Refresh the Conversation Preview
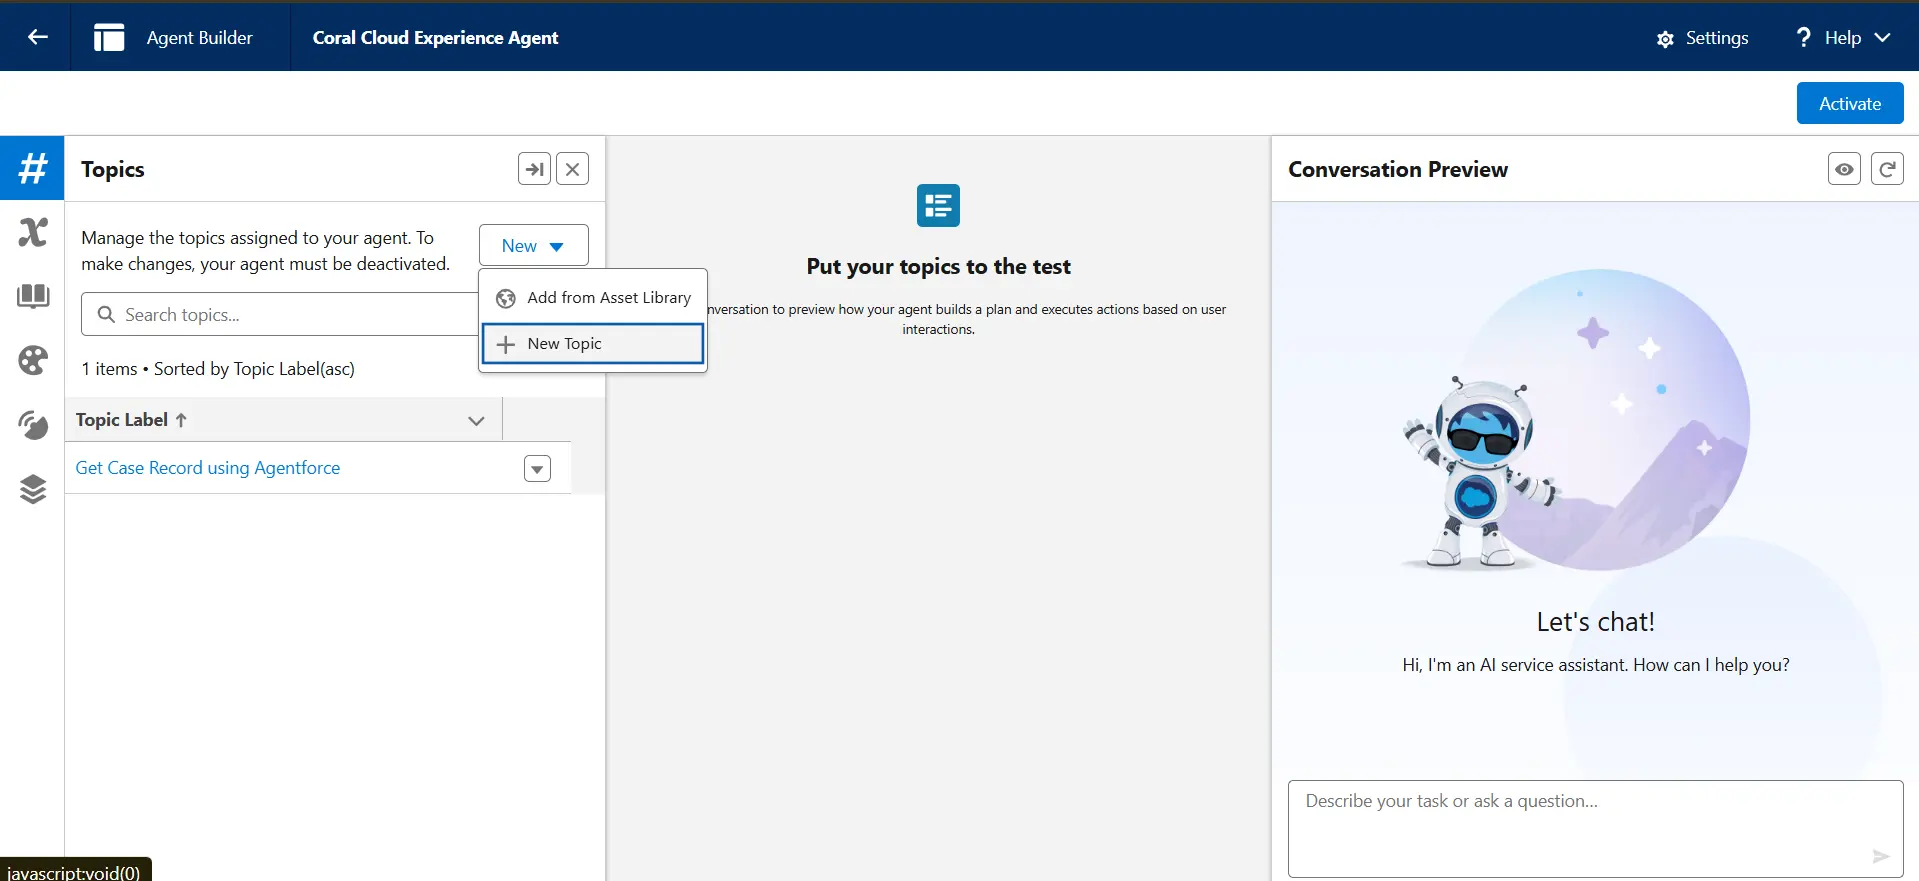 click(1887, 169)
